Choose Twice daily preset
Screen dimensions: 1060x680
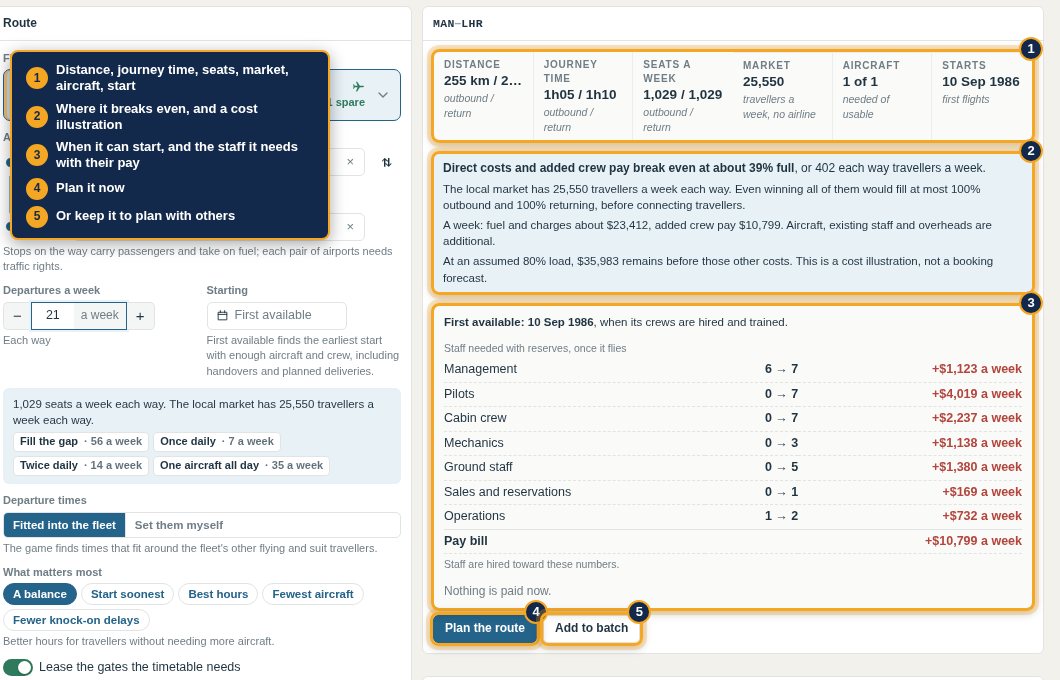(x=80, y=466)
